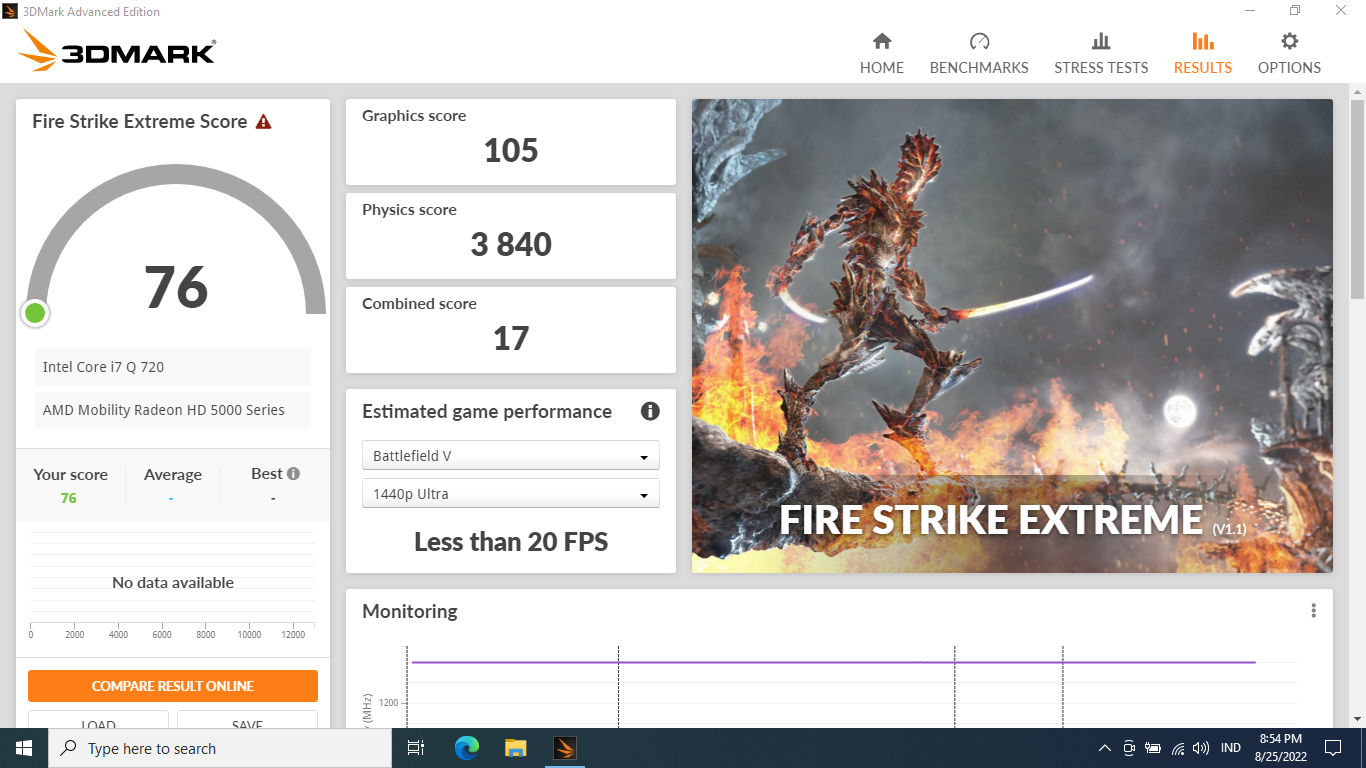Open the notification center icon
Screen dimensions: 1366x768
tap(1332, 748)
